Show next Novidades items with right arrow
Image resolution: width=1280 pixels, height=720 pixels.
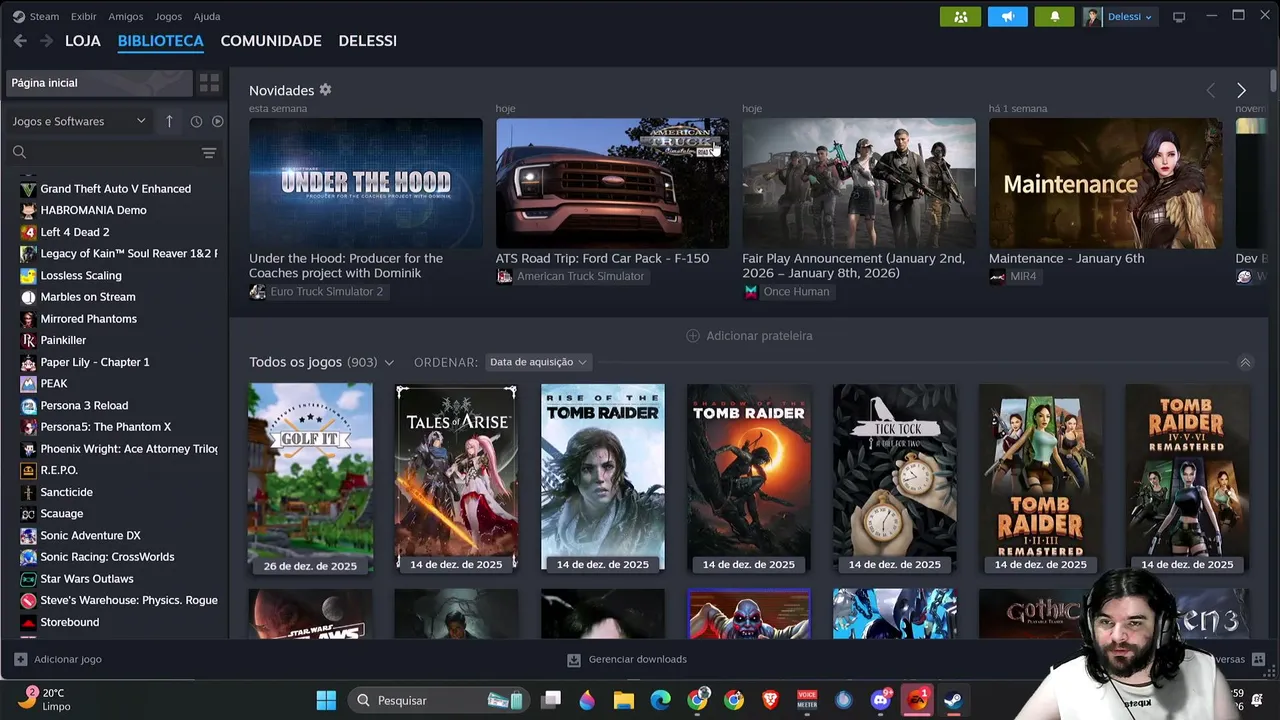[x=1241, y=90]
